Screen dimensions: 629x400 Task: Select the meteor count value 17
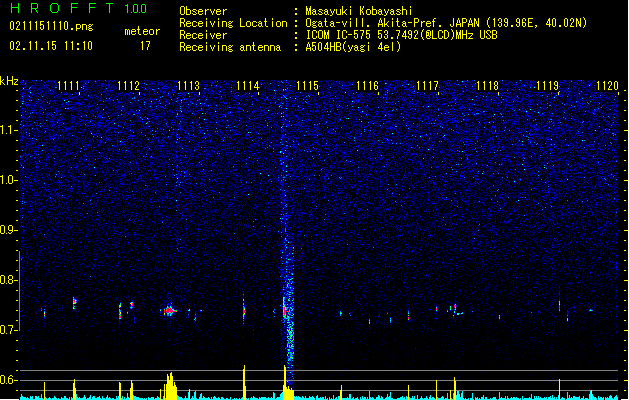[145, 46]
